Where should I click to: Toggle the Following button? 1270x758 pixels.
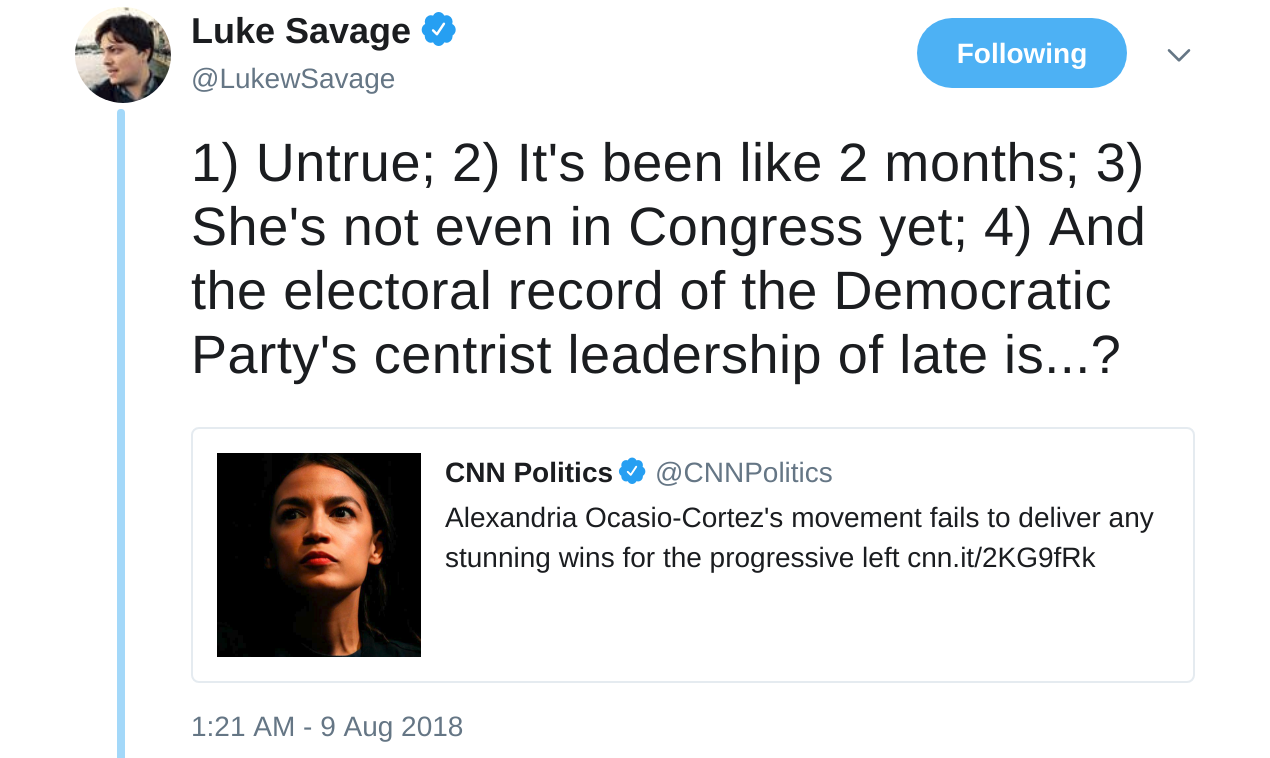(x=1021, y=53)
